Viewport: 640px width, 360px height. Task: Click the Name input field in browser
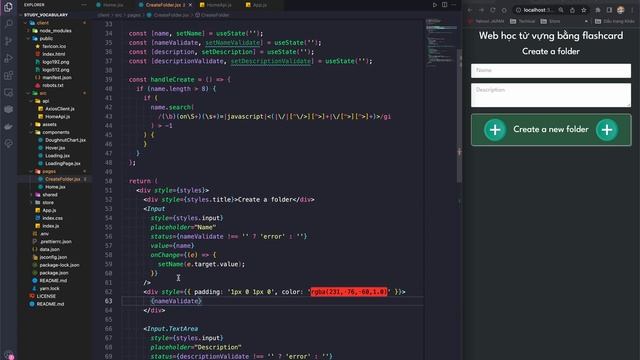point(551,71)
